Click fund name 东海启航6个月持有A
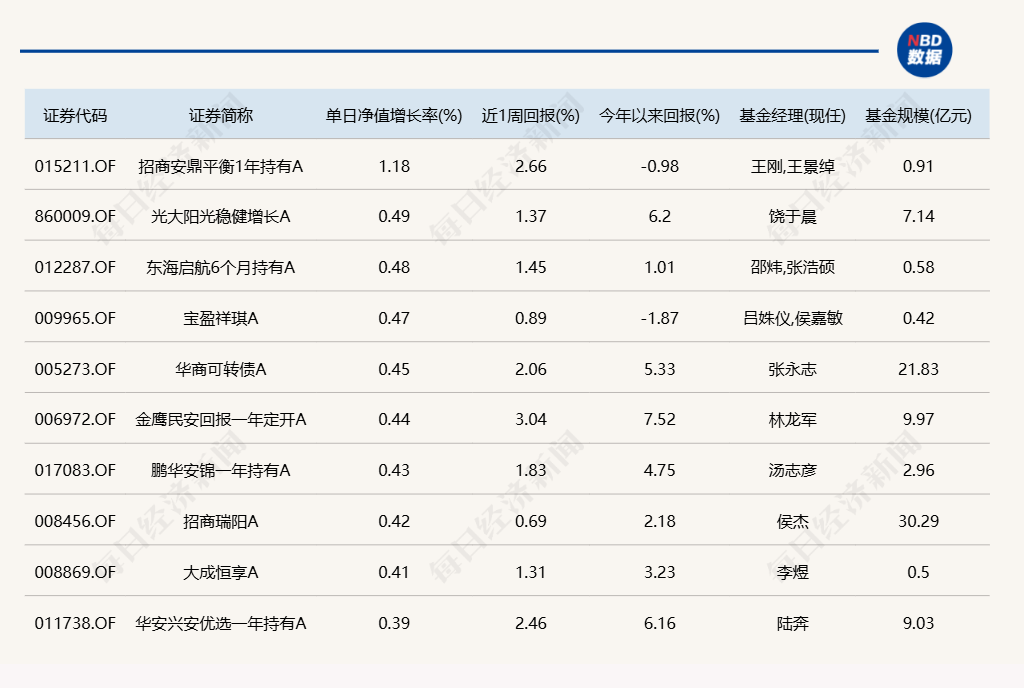Viewport: 1024px width, 688px height. [221, 267]
